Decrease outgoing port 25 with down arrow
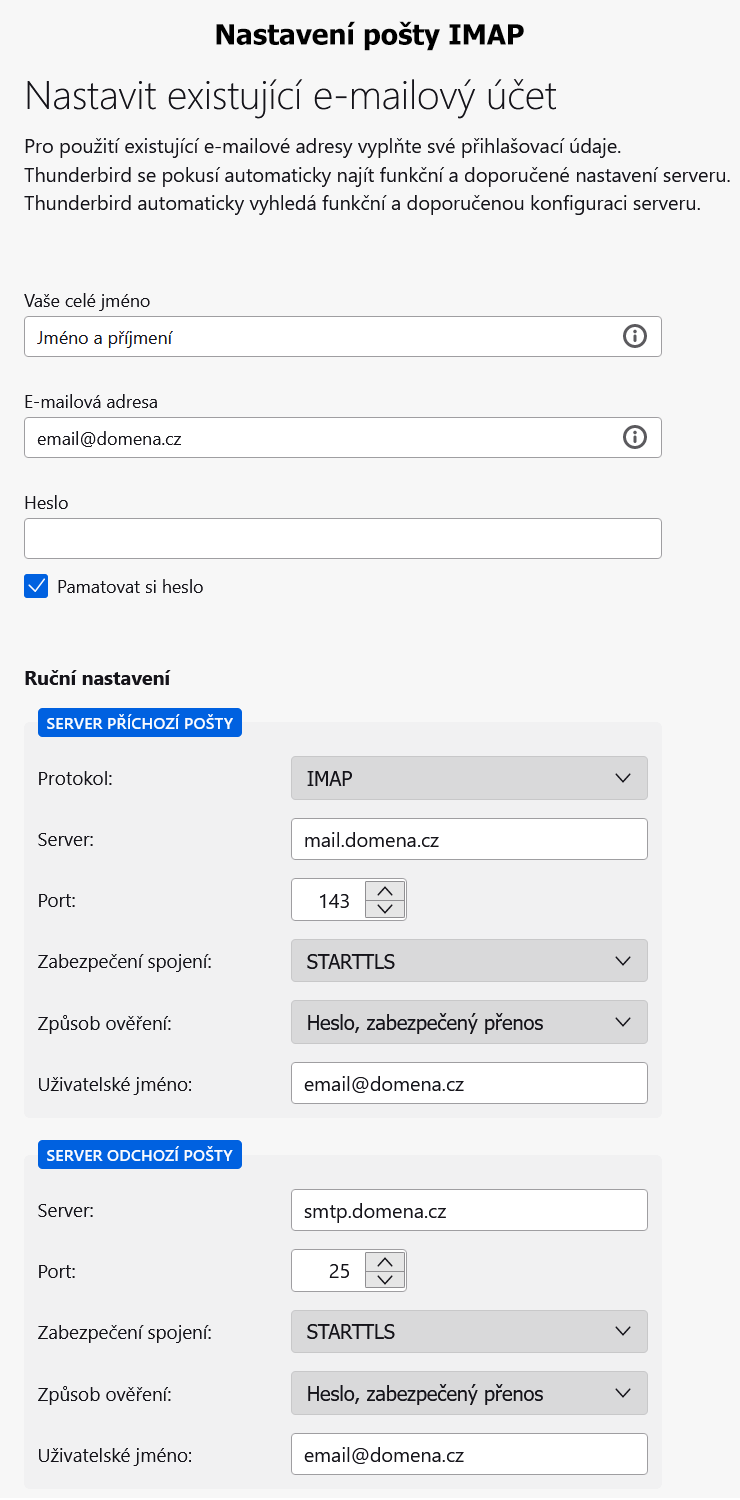 pyautogui.click(x=386, y=1280)
